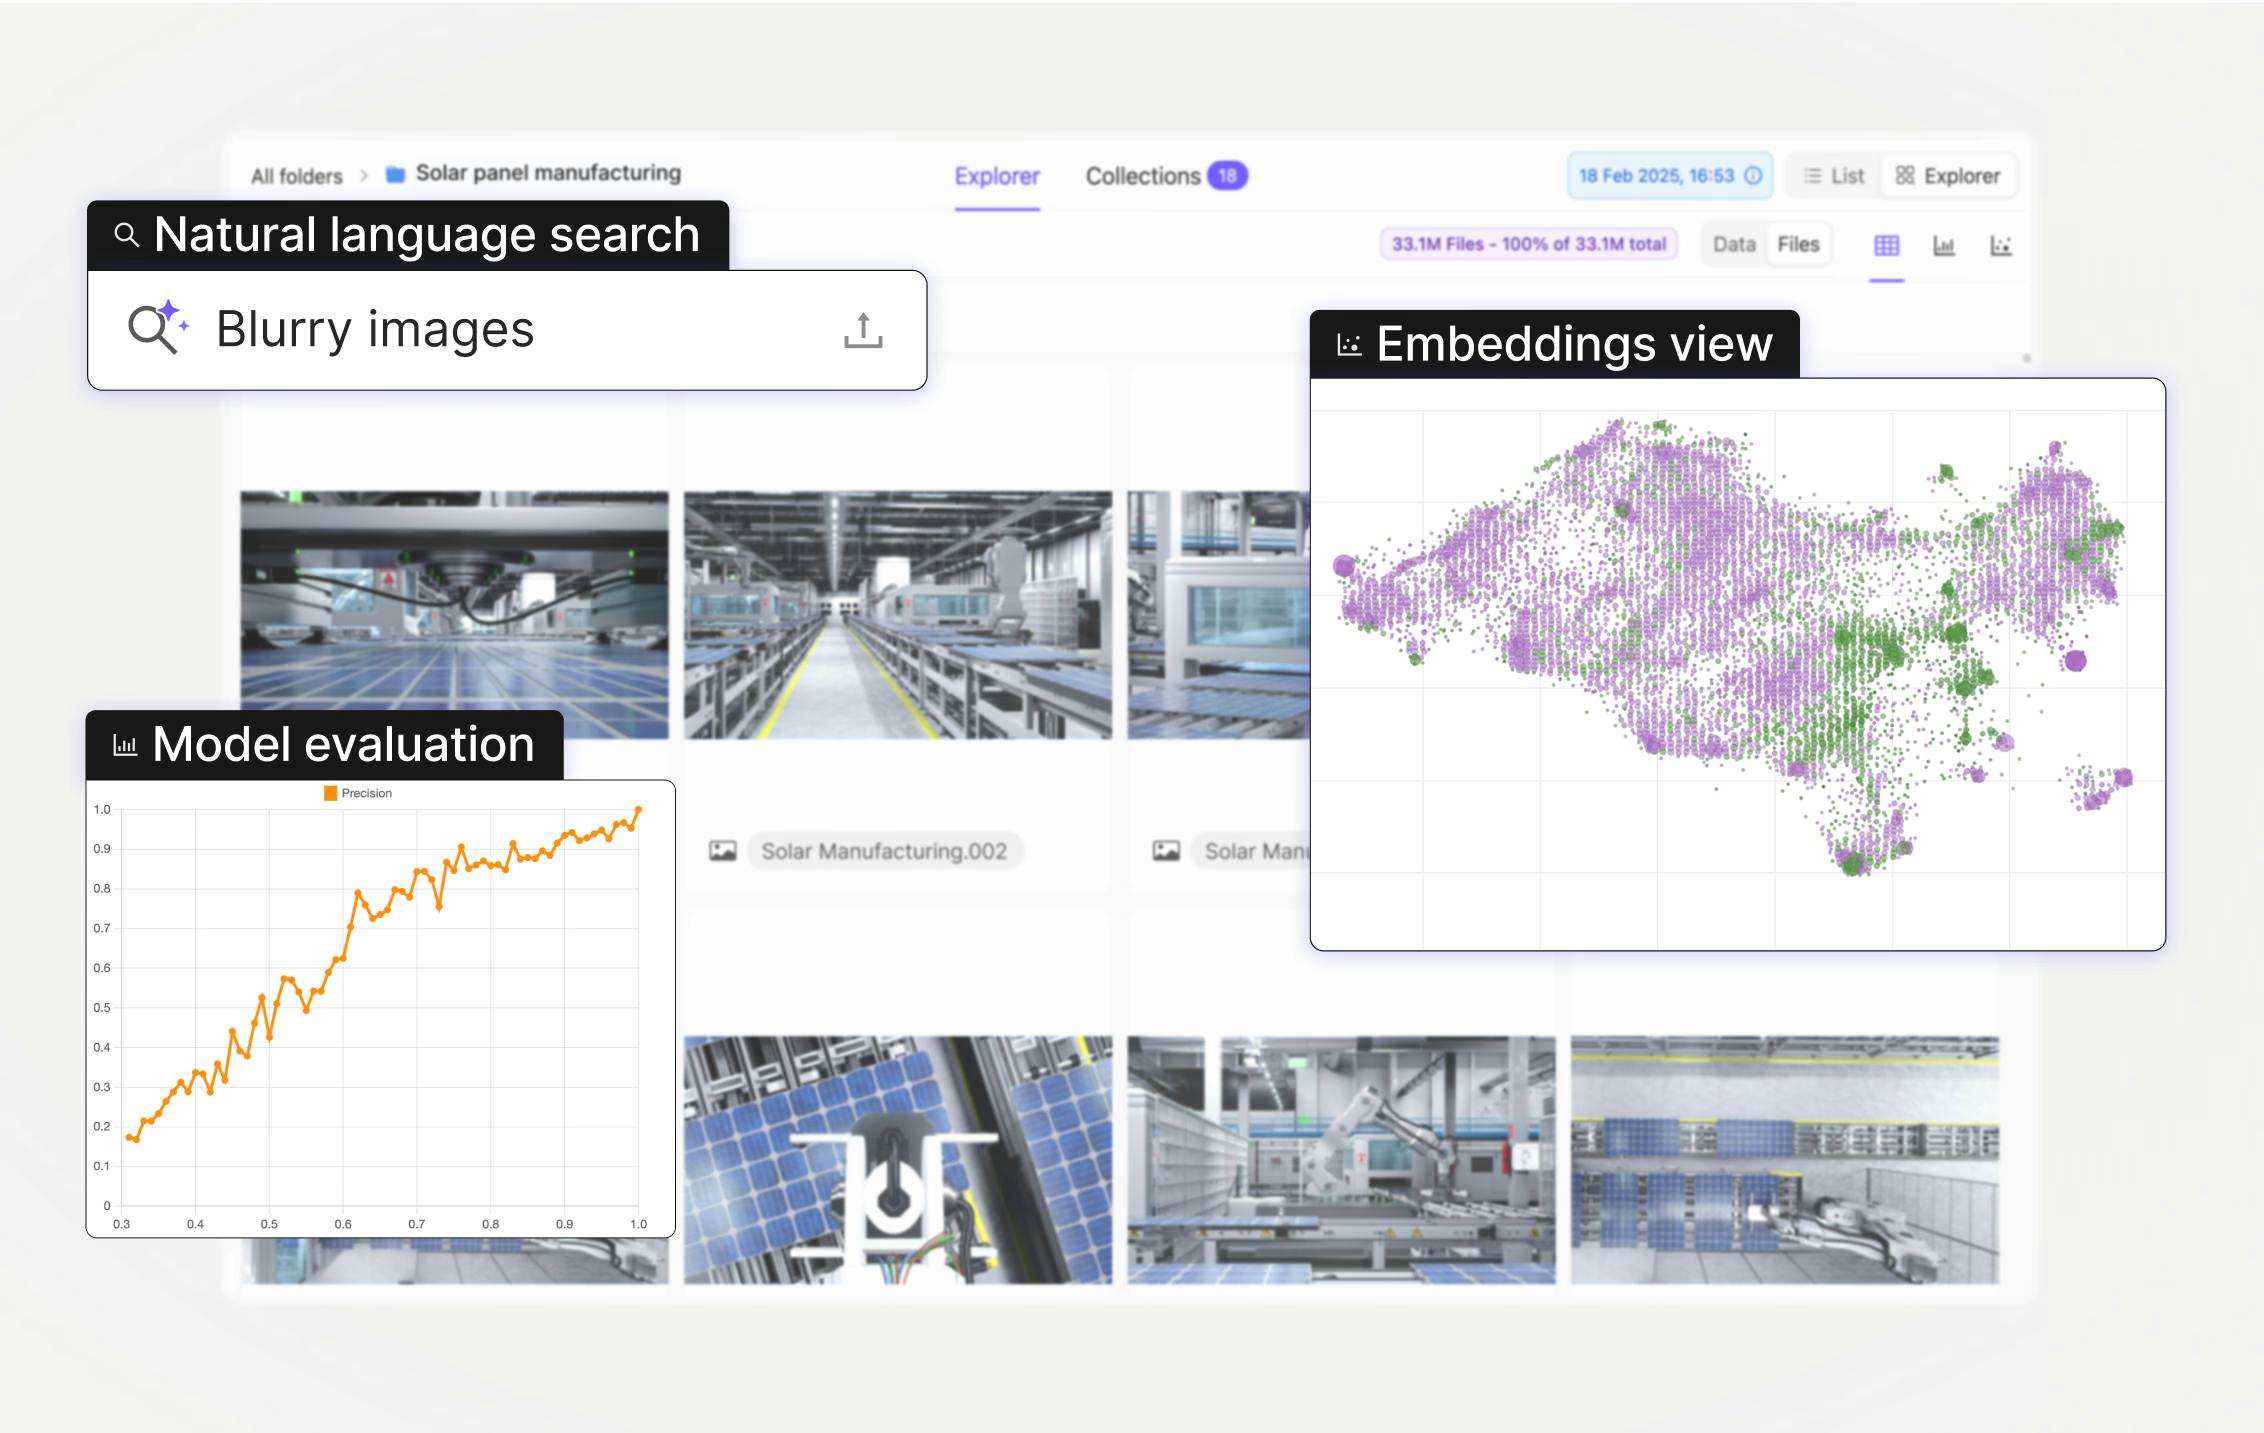
Task: Click image icon beside Solar Manufacturing.002
Action: point(722,851)
